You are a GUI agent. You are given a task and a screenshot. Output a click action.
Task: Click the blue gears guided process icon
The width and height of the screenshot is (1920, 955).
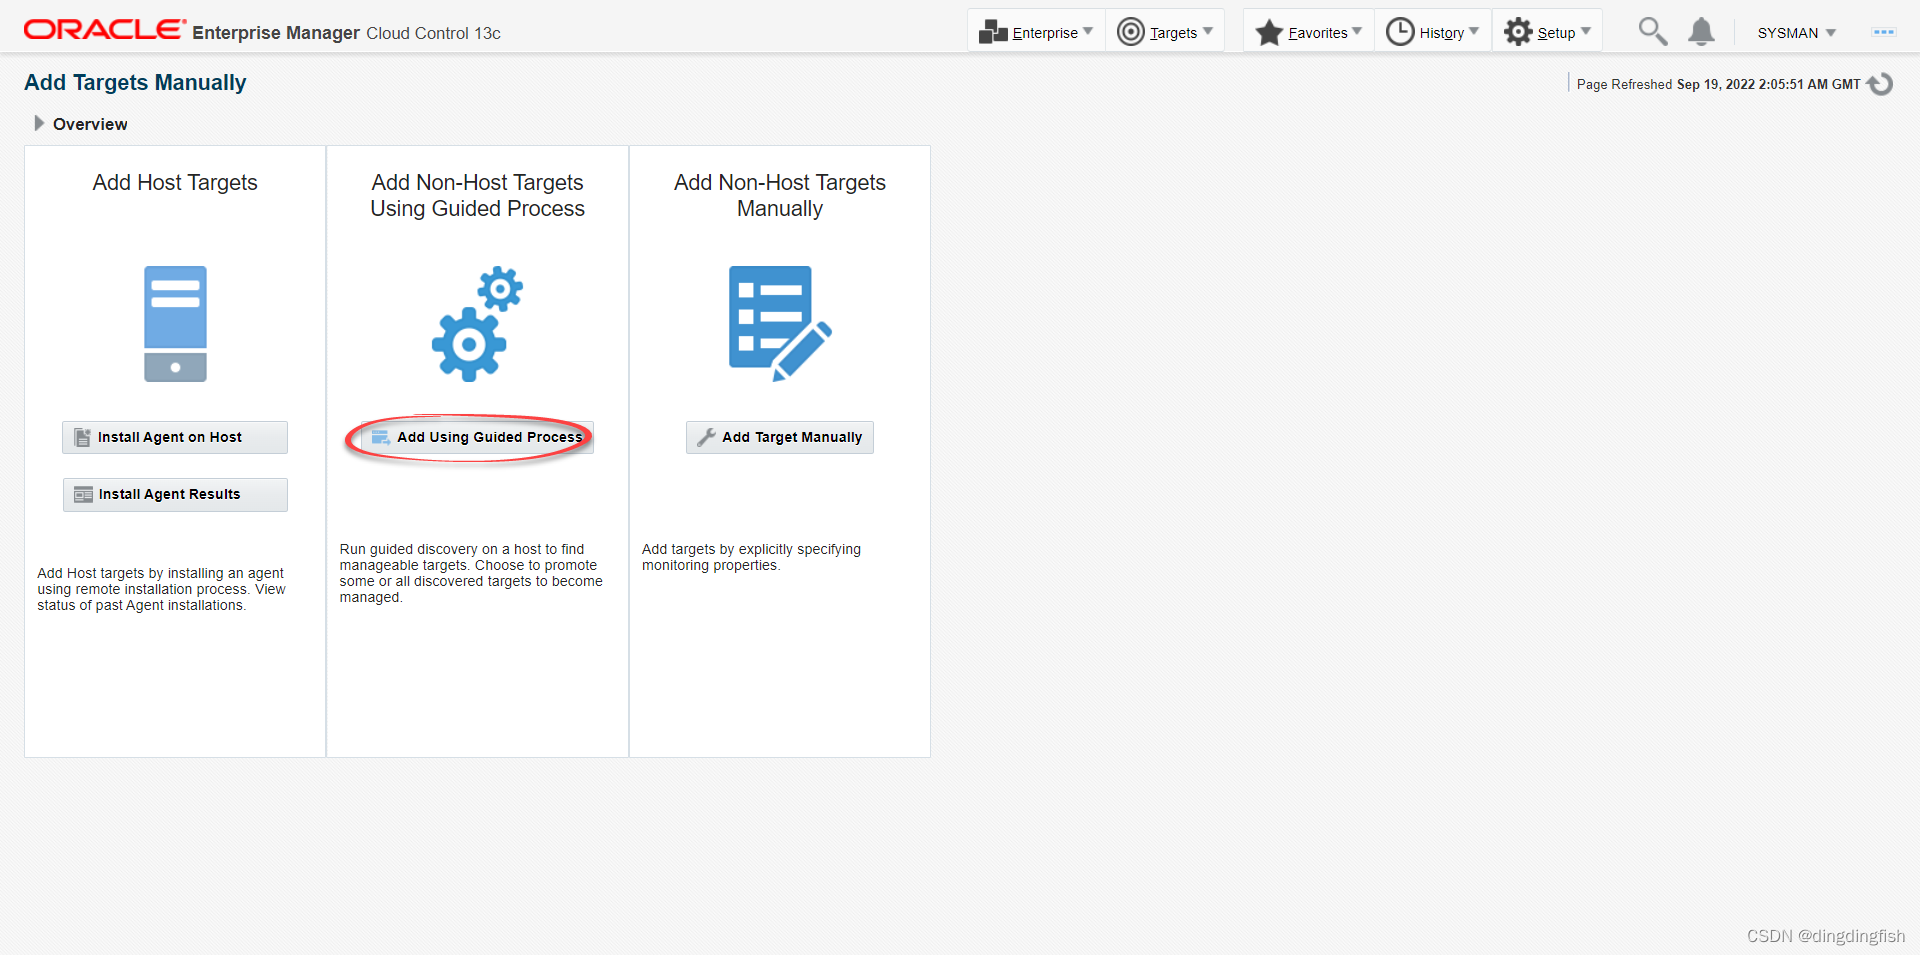pyautogui.click(x=477, y=323)
